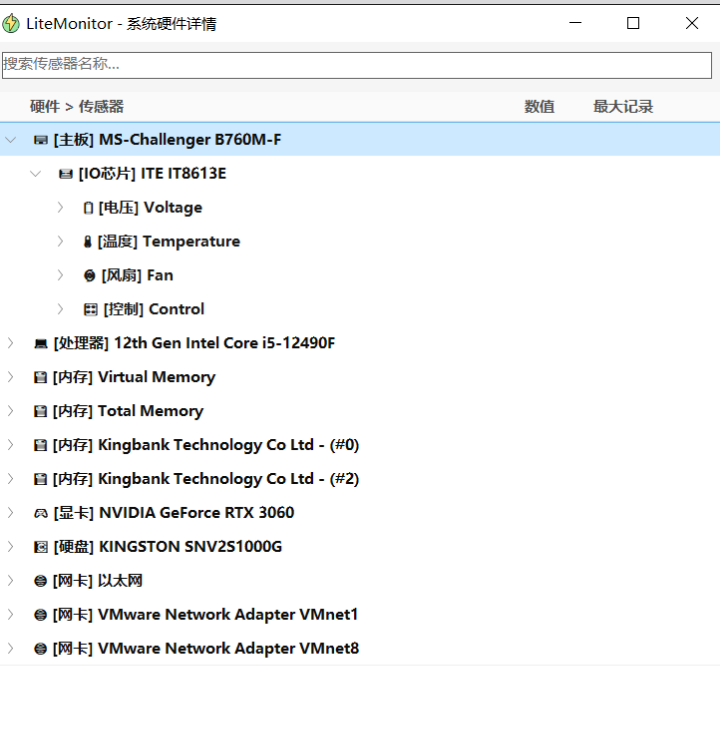Image resolution: width=720 pixels, height=752 pixels.
Task: Select the [控制] Control row text
Action: (x=154, y=309)
